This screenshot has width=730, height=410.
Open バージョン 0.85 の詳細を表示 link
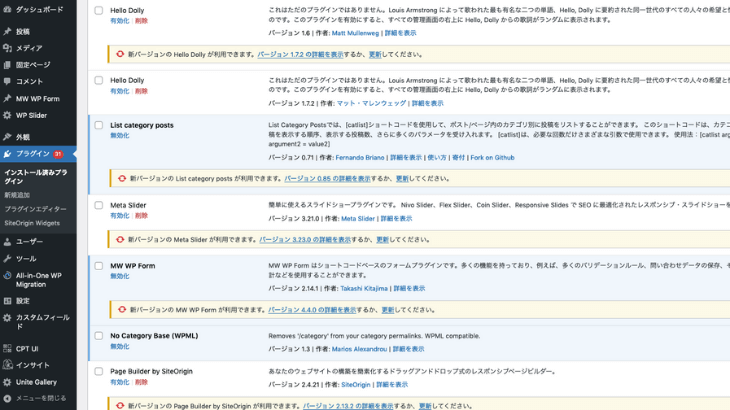327,178
